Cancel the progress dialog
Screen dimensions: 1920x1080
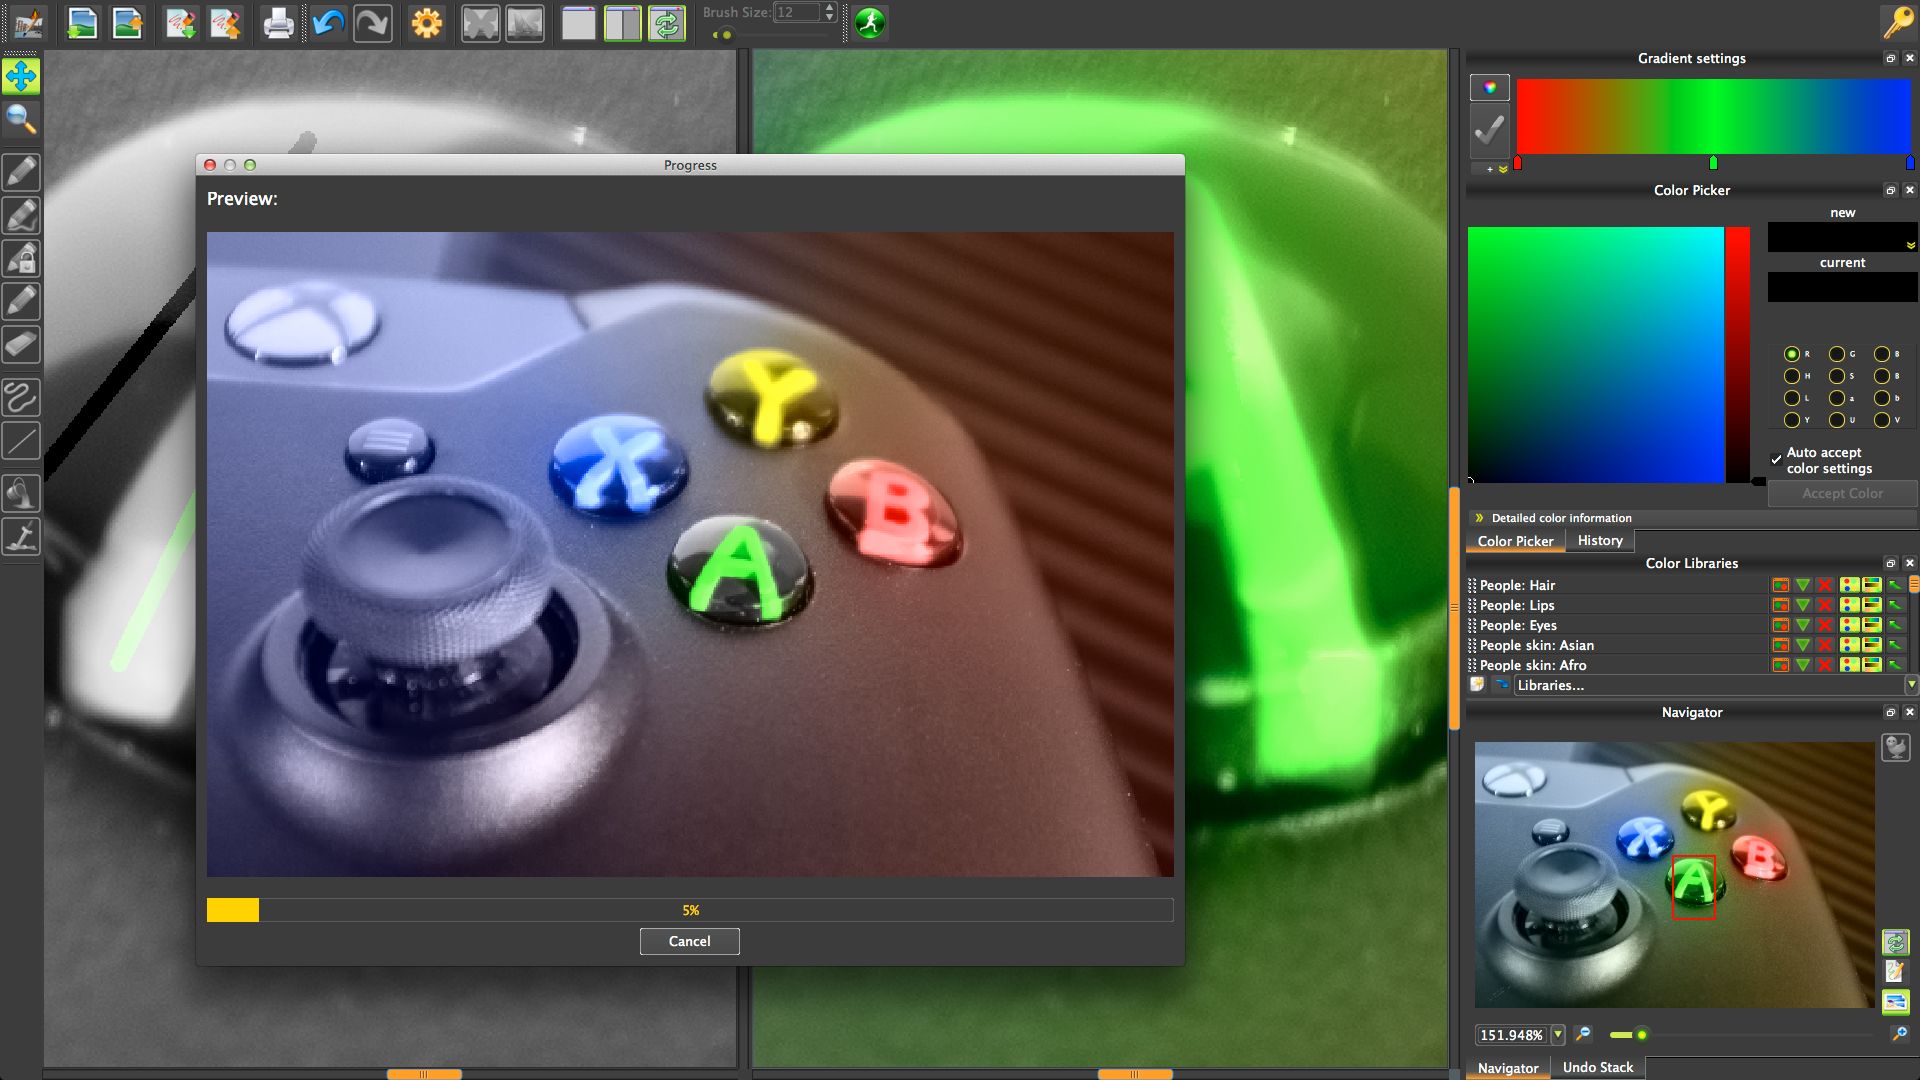(689, 941)
